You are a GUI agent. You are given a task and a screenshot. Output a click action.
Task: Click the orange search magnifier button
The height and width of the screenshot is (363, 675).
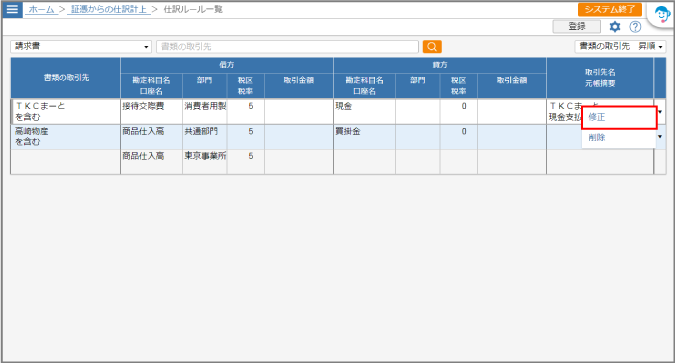pos(432,47)
